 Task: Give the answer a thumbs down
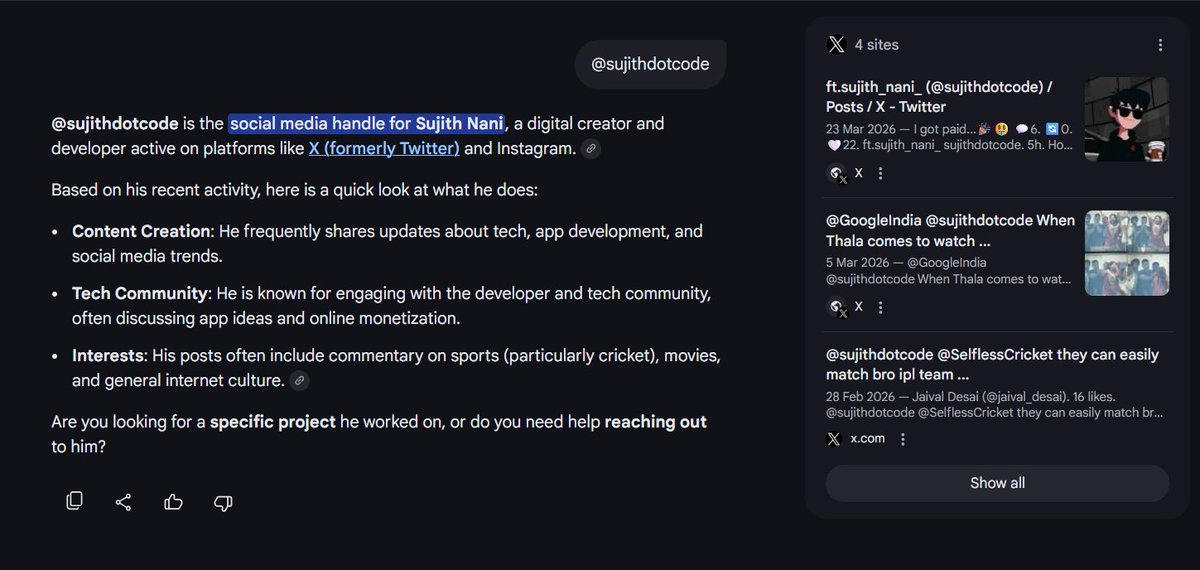pos(223,503)
